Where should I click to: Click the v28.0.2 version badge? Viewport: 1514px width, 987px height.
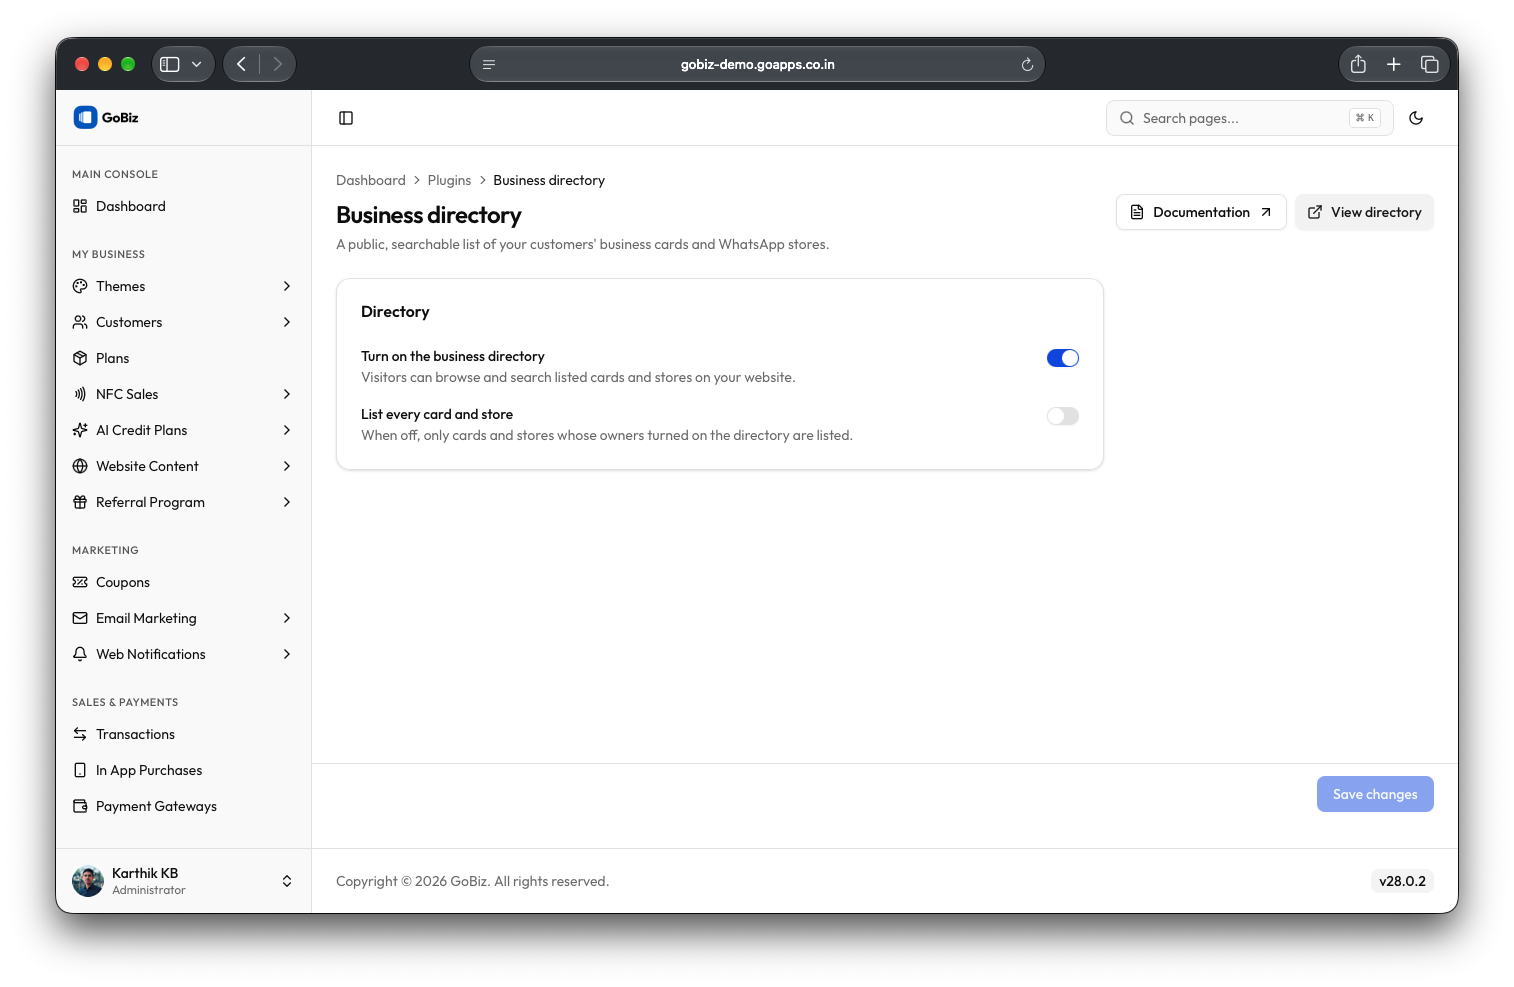tap(1402, 881)
